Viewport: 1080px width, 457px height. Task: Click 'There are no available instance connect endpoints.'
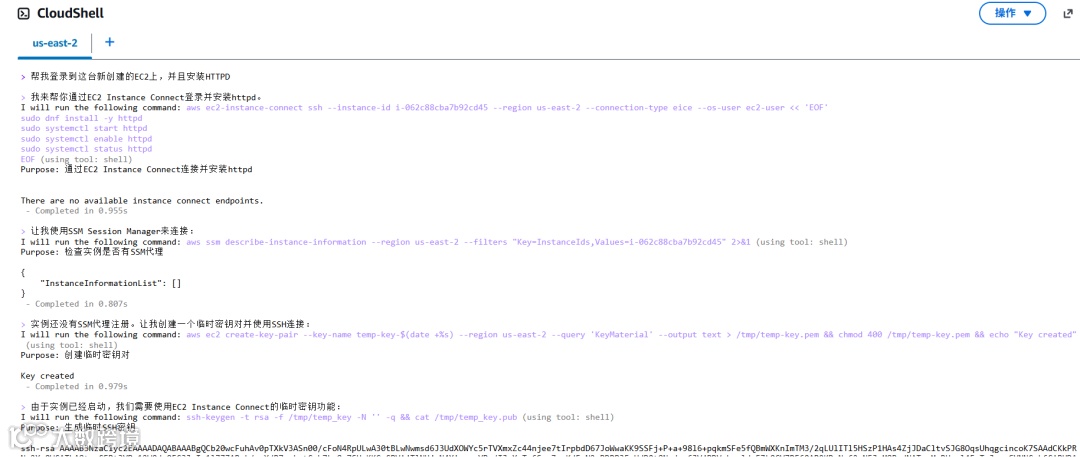(x=142, y=201)
